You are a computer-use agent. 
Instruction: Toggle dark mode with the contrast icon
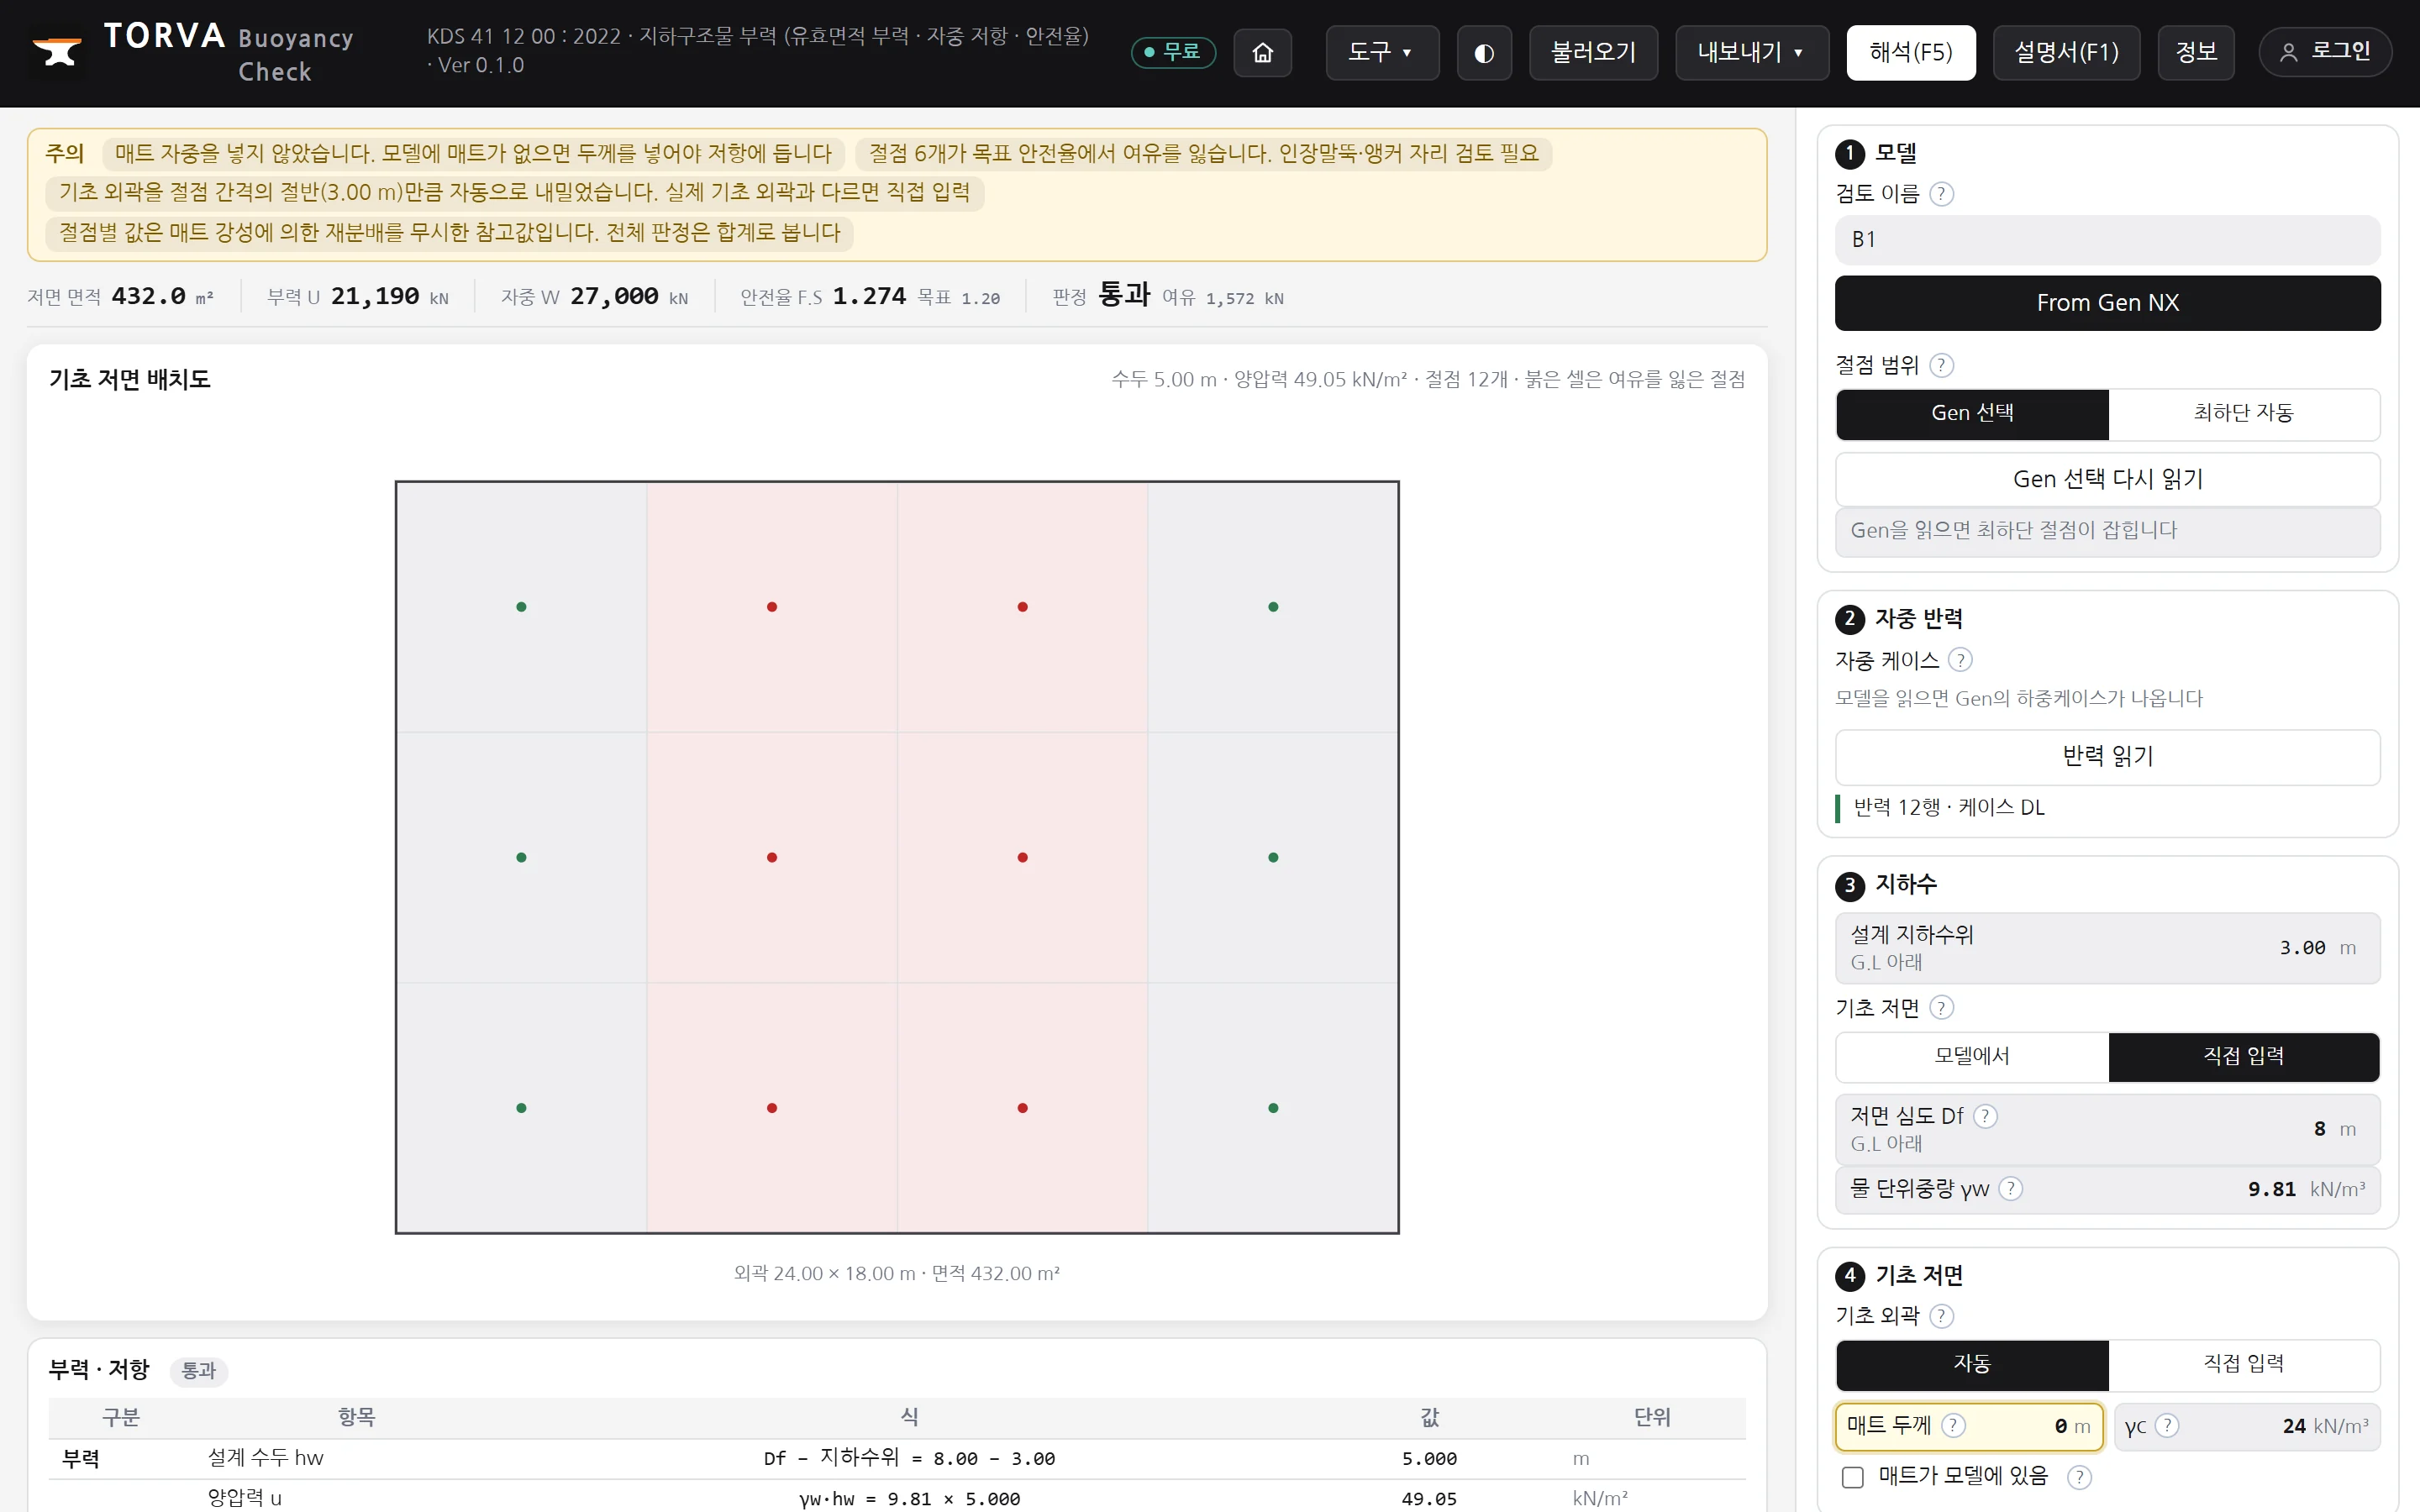1484,52
